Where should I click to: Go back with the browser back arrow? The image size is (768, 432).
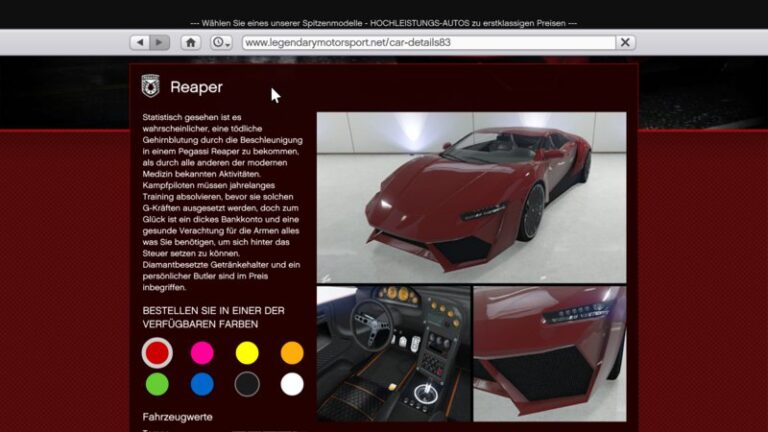[x=139, y=43]
